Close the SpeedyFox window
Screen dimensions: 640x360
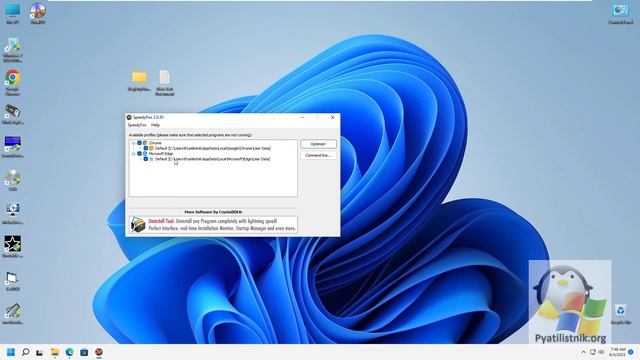tap(333, 117)
